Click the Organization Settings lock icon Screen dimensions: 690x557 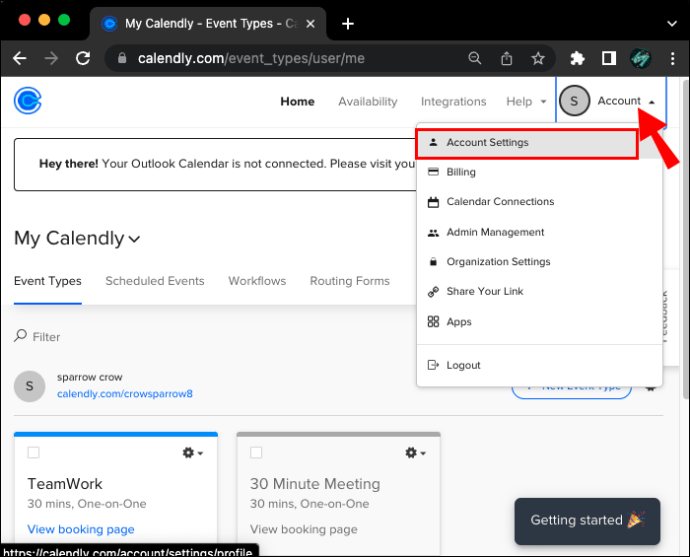point(433,262)
